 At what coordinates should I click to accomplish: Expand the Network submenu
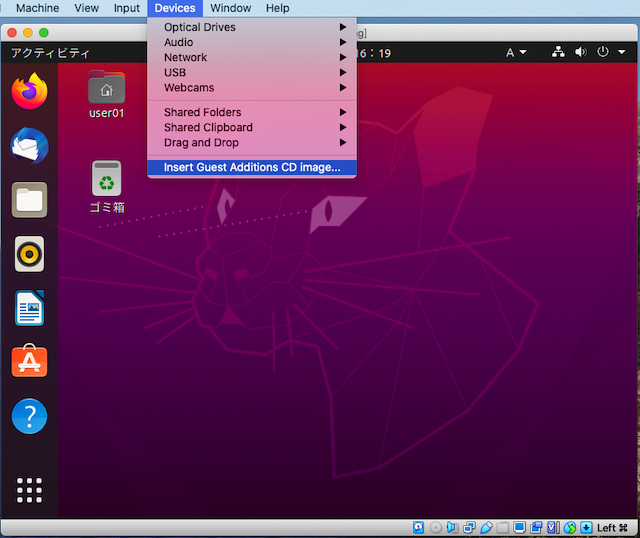click(x=252, y=57)
